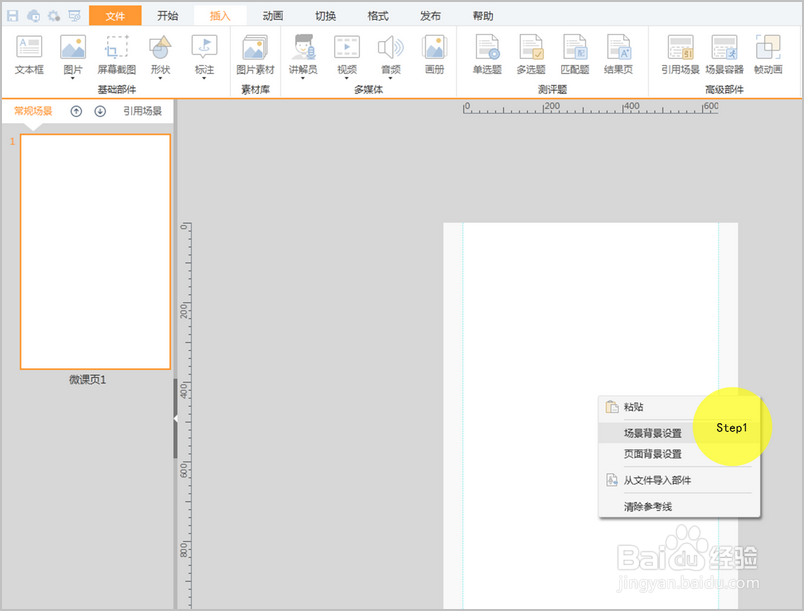Open the settings gear icon

54,16
